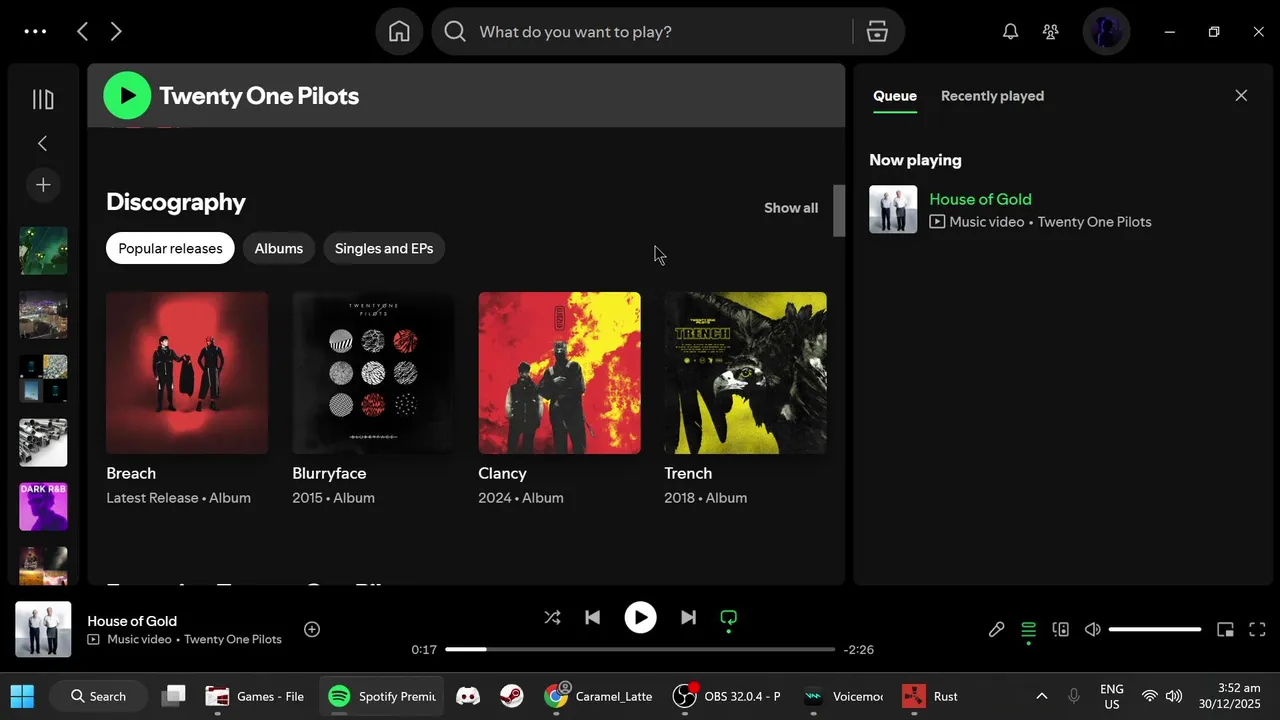This screenshot has height=720, width=1280.
Task: Enter full screen mode icon
Action: click(1258, 629)
